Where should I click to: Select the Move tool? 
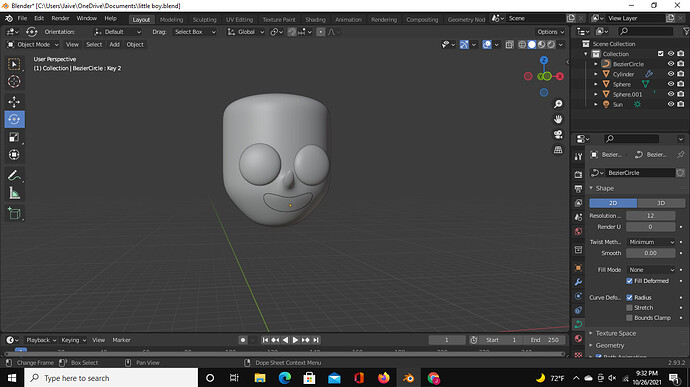point(14,102)
